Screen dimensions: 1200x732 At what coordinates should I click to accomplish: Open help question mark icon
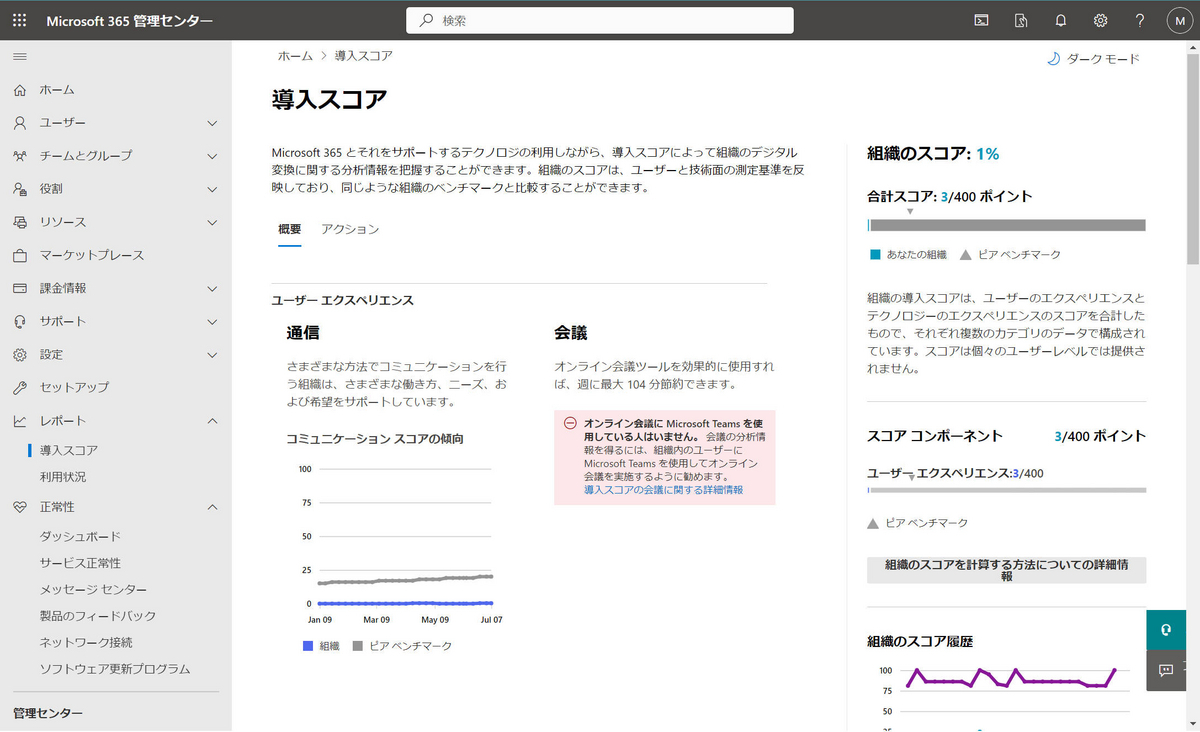1140,20
